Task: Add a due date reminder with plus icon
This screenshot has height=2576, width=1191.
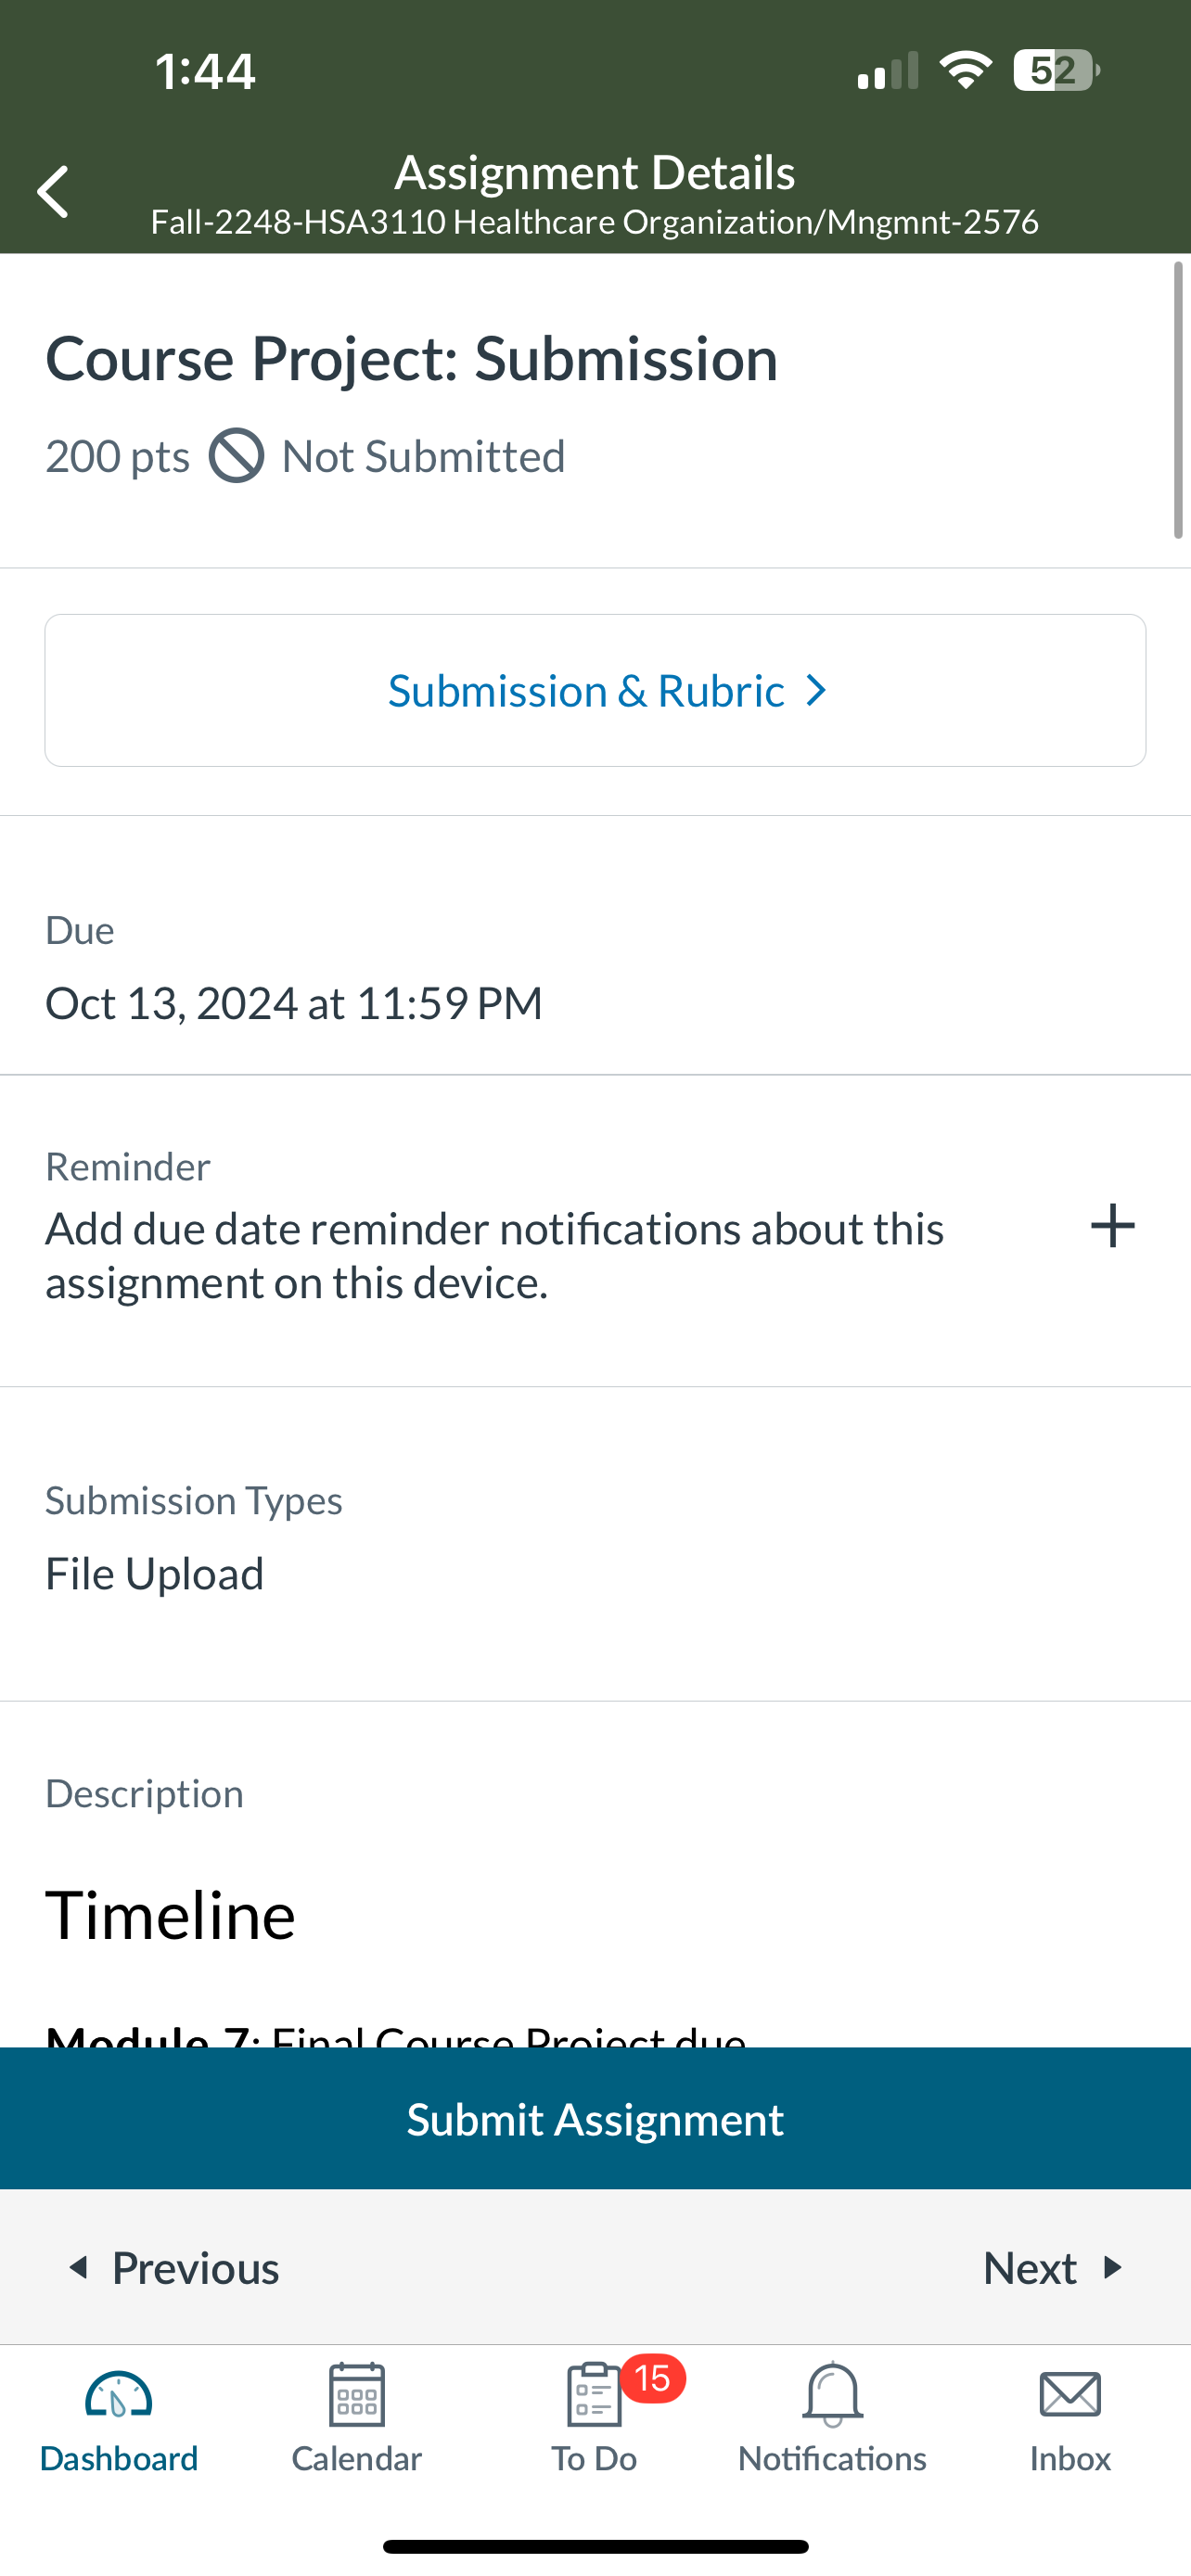Action: click(x=1112, y=1226)
